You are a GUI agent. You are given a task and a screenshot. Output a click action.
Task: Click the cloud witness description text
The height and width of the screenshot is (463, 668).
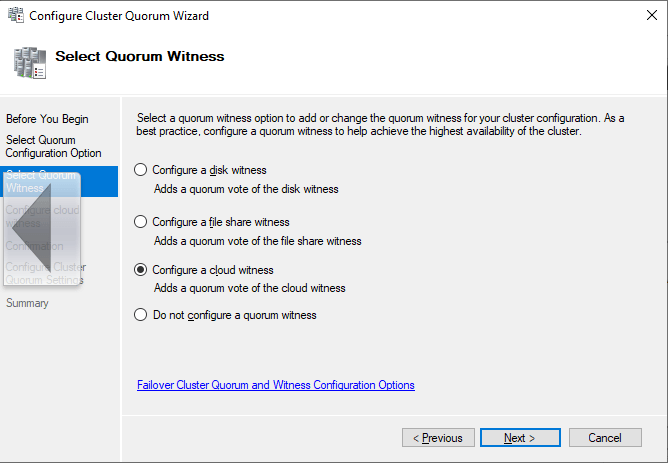tap(250, 288)
